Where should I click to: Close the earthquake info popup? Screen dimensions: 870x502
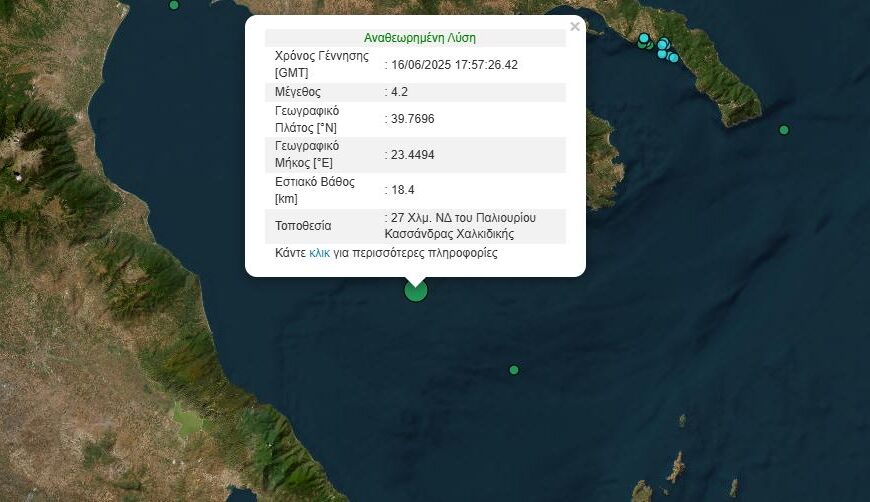click(574, 27)
